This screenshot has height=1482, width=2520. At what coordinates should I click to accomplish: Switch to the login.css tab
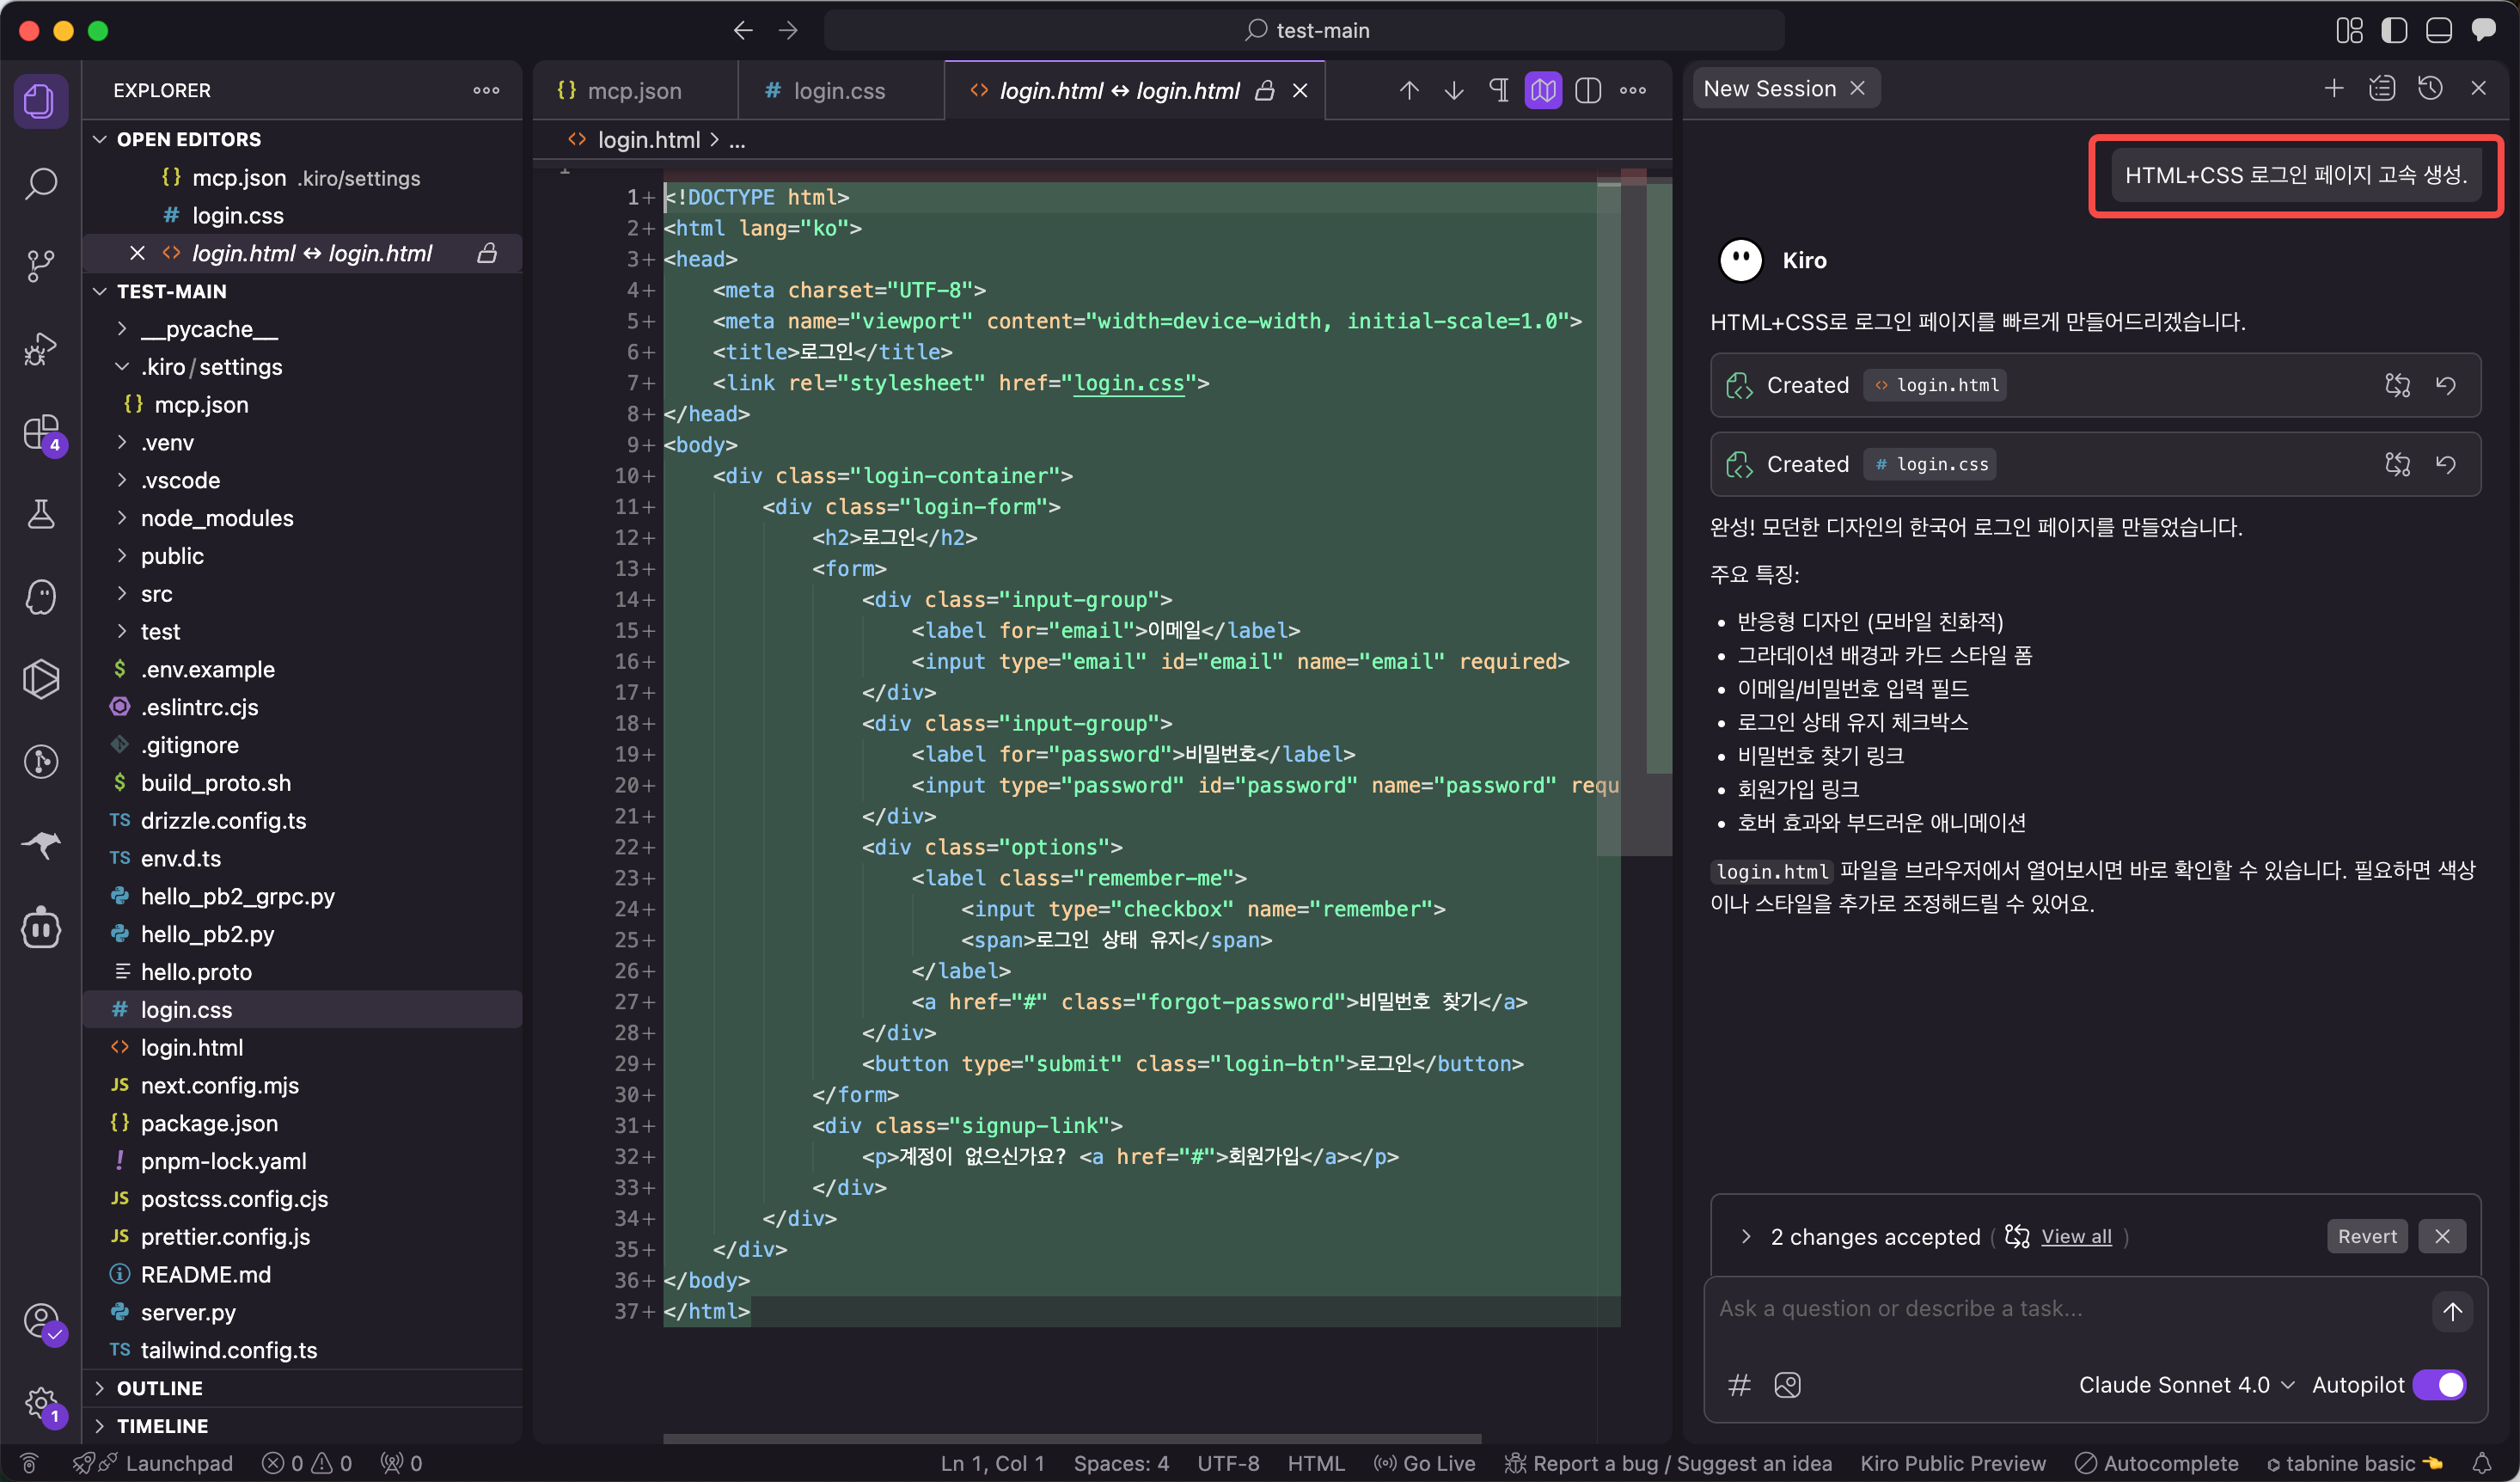pyautogui.click(x=838, y=91)
